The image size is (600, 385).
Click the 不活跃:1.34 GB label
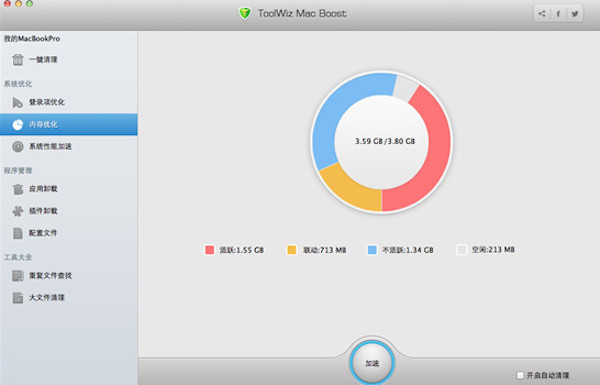(x=408, y=250)
